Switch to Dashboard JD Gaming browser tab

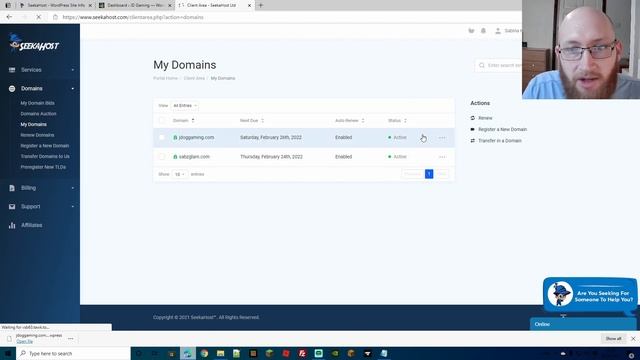(135, 5)
